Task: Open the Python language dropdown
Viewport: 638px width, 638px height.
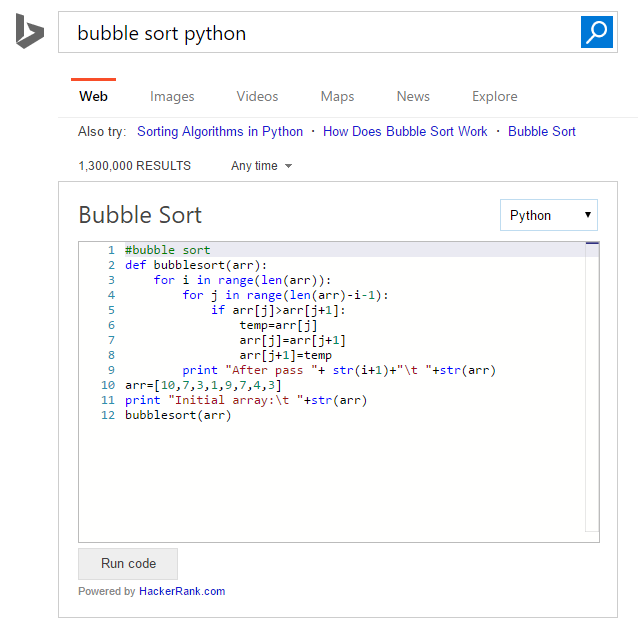Action: tap(548, 215)
